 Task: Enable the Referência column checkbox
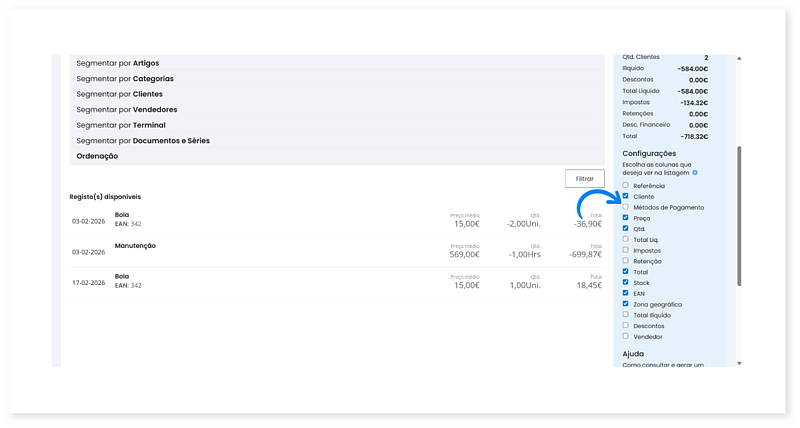coord(626,186)
